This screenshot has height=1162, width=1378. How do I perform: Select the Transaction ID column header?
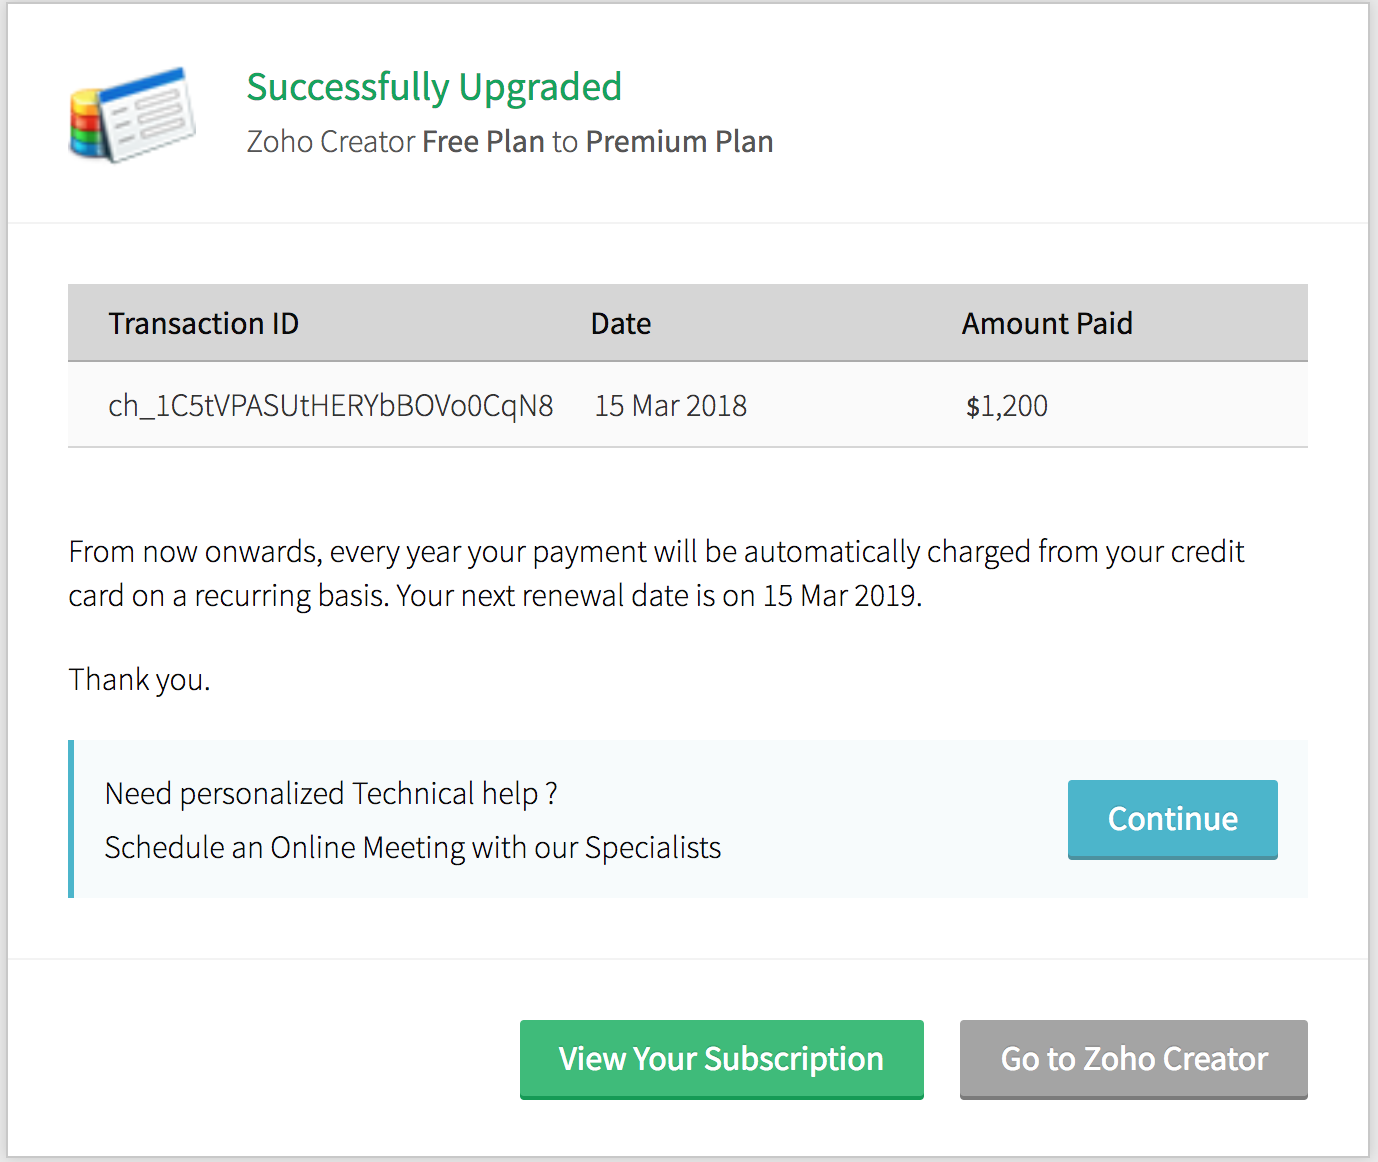(x=204, y=324)
